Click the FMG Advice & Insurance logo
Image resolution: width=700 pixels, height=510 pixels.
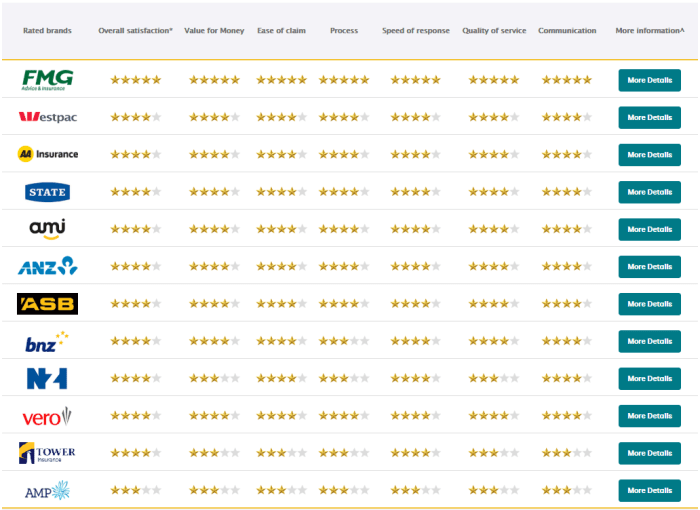[x=47, y=80]
